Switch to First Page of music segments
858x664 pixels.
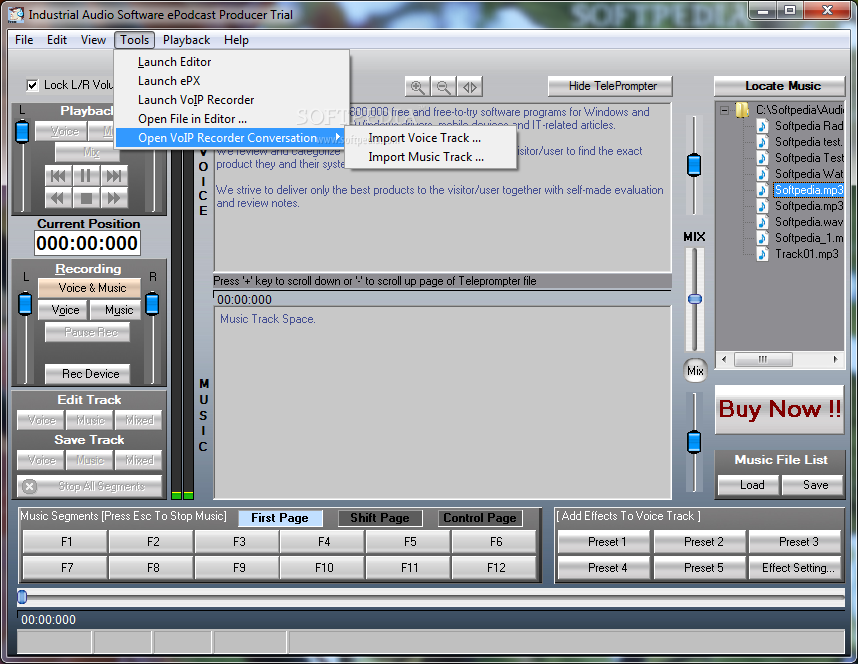click(280, 518)
